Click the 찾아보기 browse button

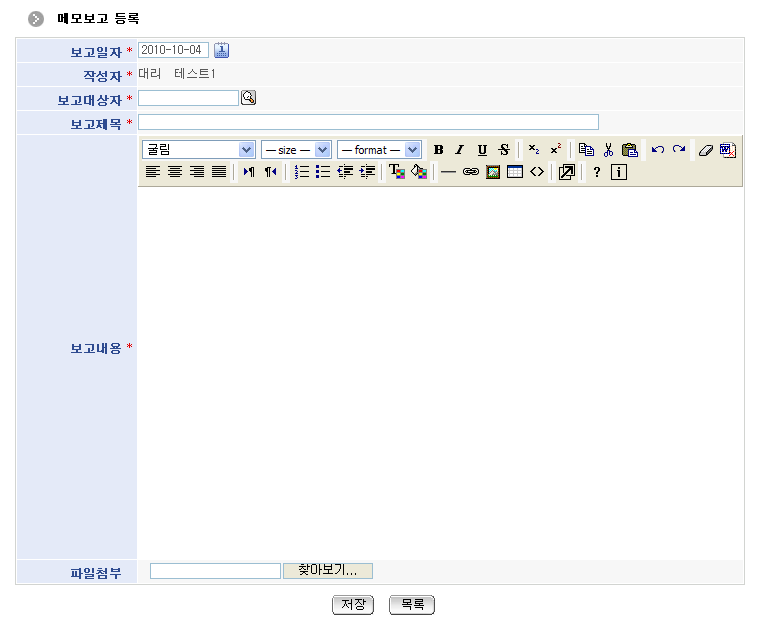click(328, 571)
